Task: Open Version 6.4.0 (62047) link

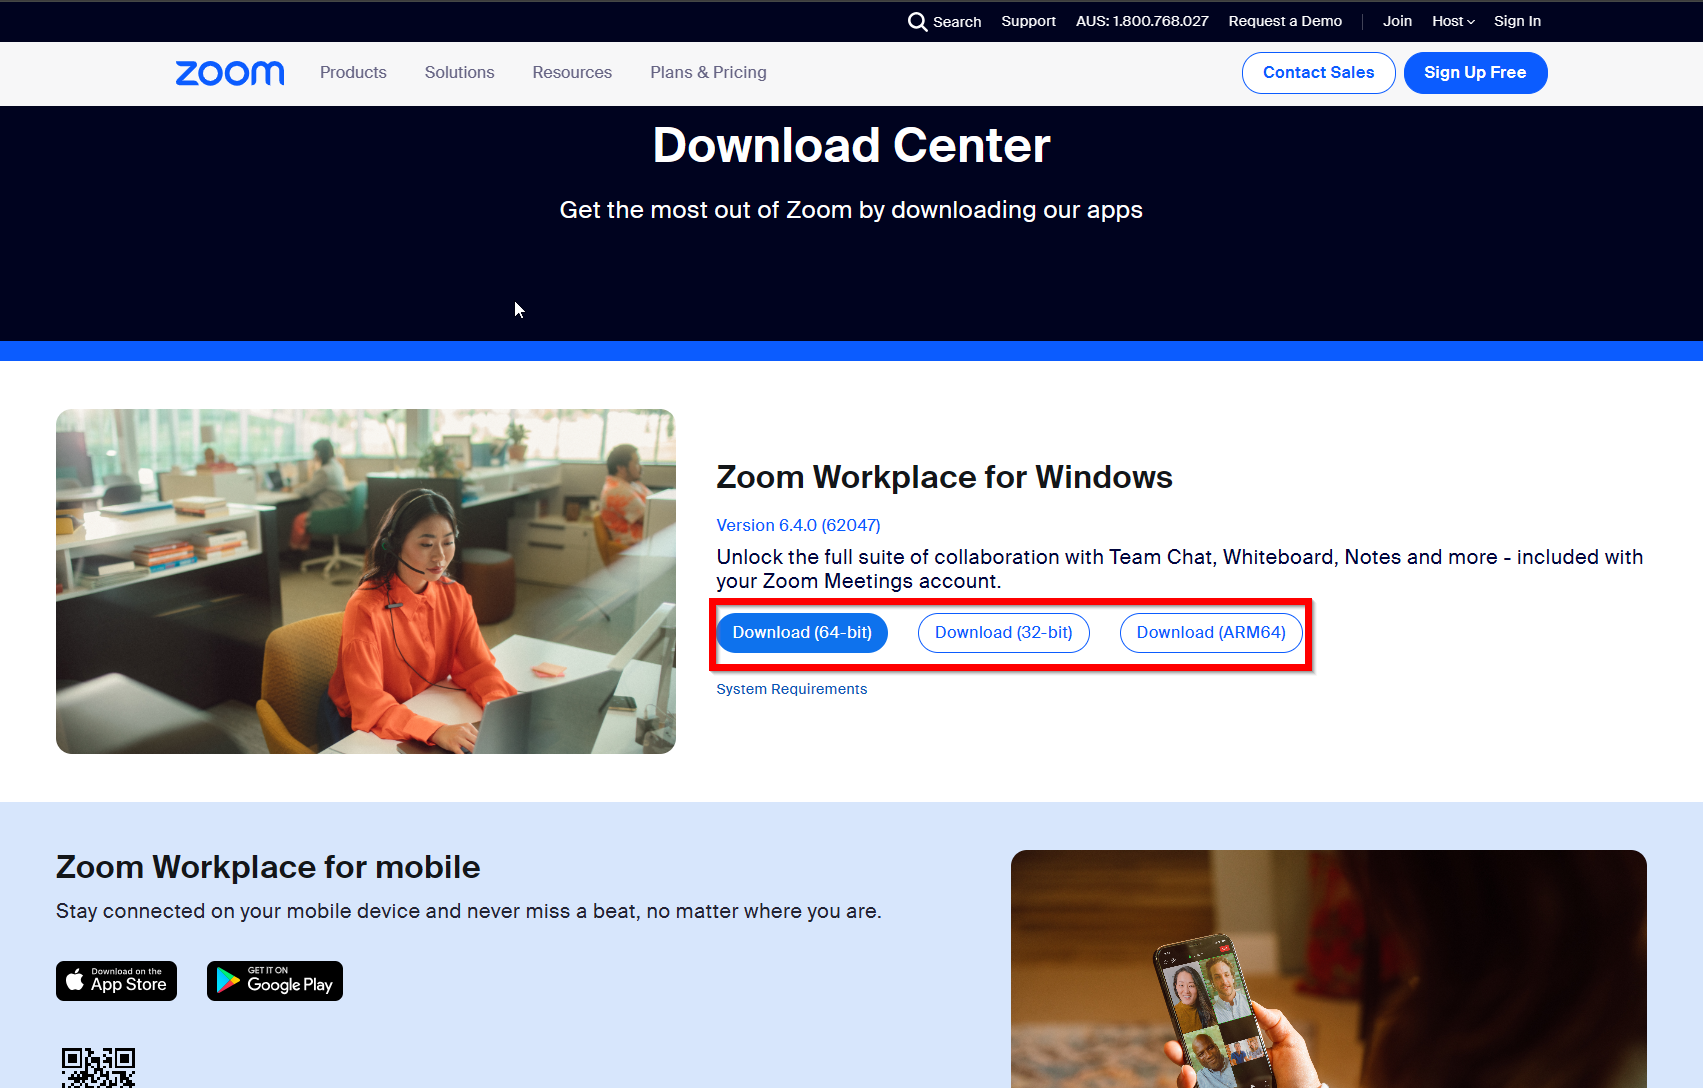Action: pos(798,525)
